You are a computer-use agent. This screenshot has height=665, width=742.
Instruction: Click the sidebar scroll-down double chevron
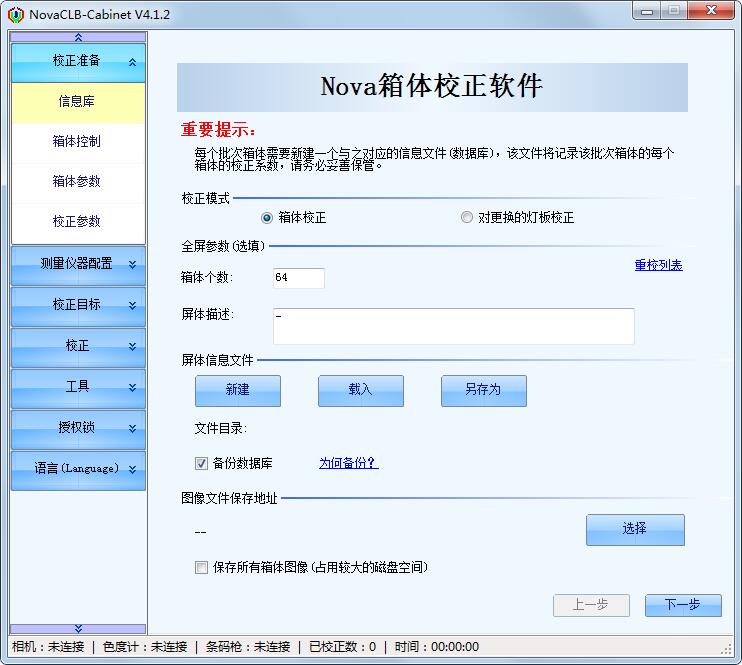click(78, 628)
